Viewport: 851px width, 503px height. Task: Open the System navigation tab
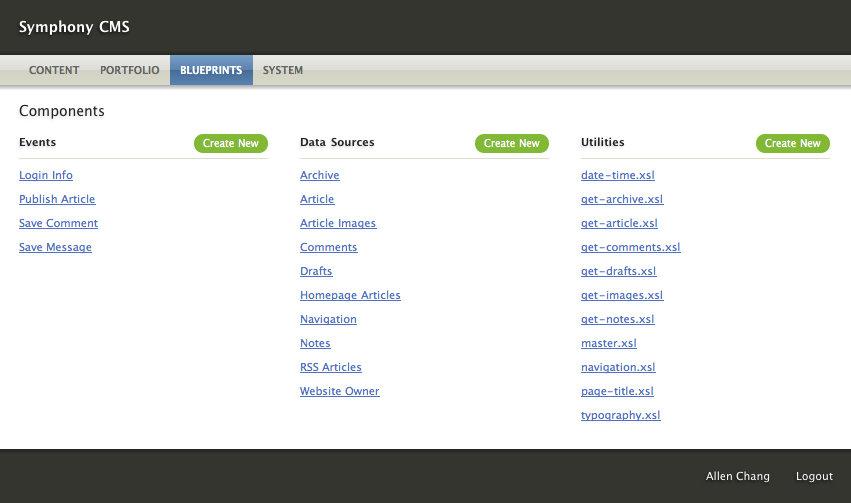(283, 70)
